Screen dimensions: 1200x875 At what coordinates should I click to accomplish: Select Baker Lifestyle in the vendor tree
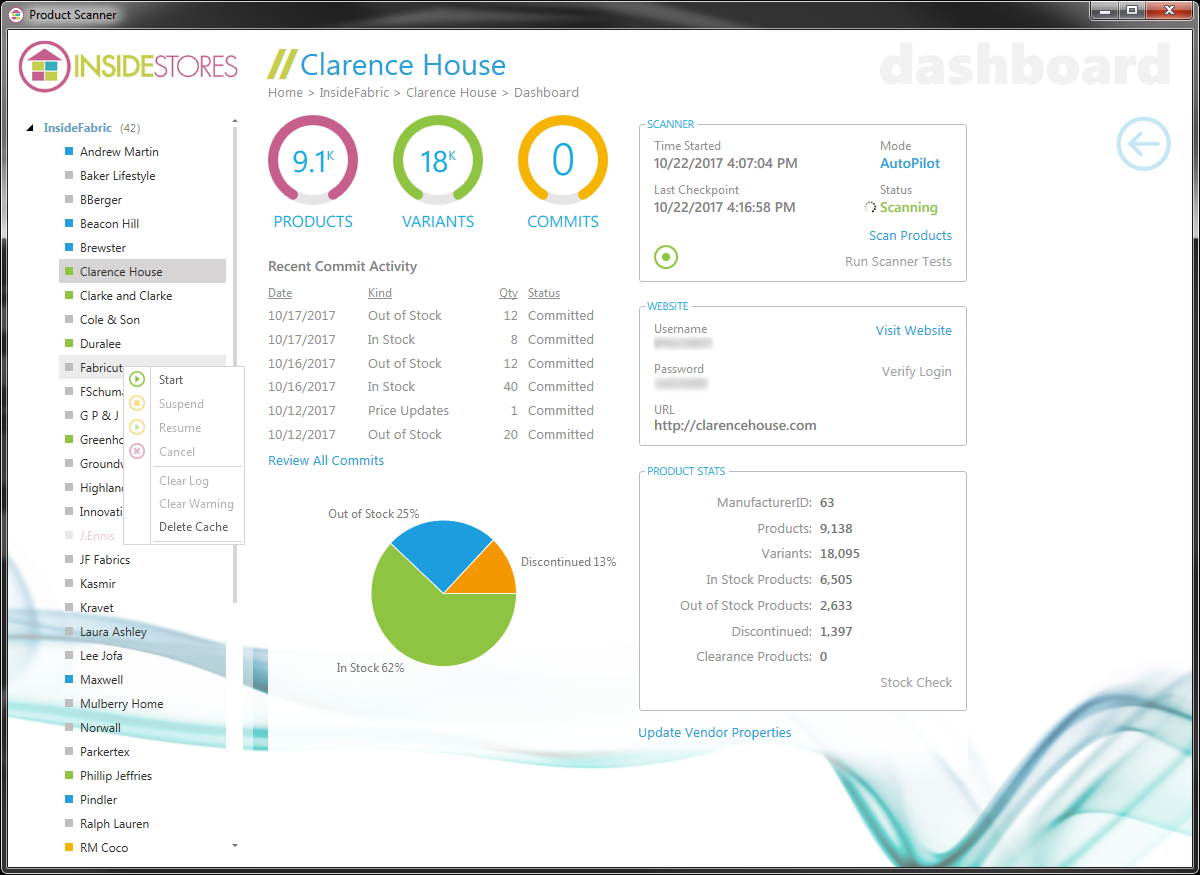pos(118,176)
